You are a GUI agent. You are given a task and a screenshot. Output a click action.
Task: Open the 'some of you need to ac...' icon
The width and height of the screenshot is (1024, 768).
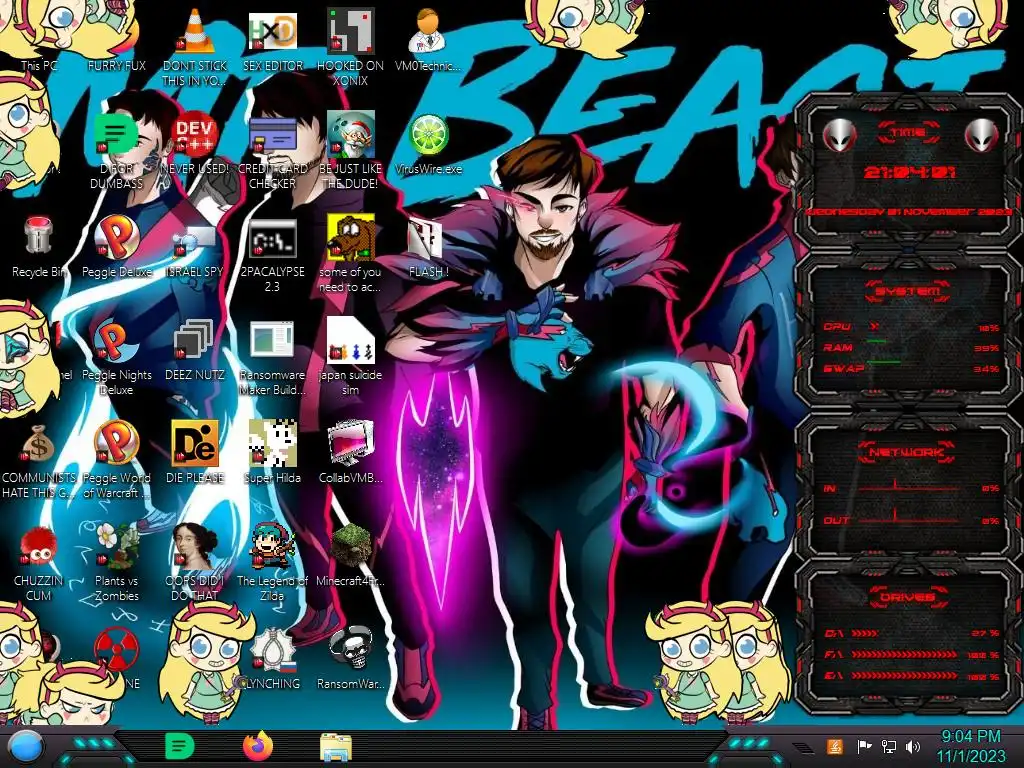click(350, 236)
